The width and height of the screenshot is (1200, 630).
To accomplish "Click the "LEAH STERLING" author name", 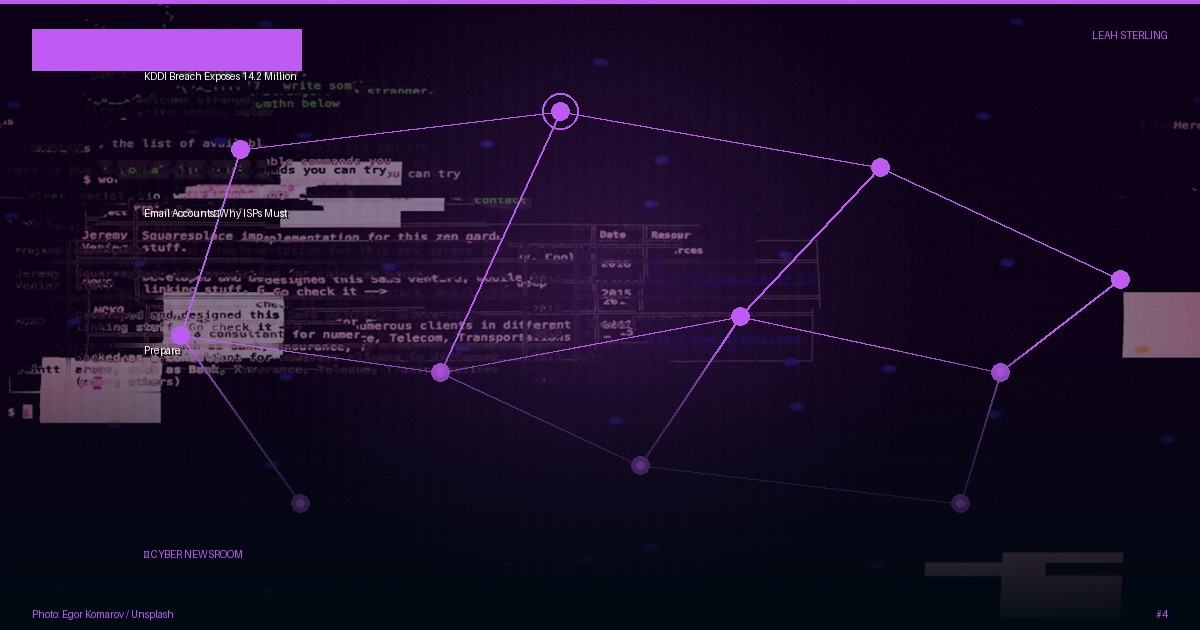I will 1129,35.
